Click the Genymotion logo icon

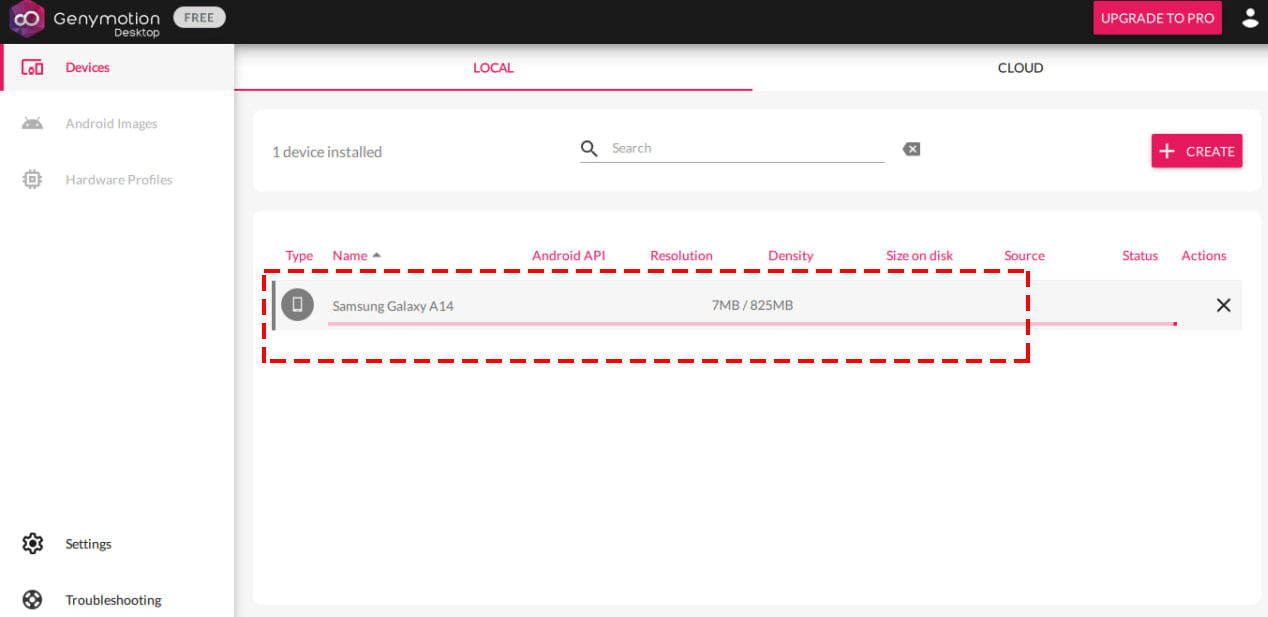tap(27, 18)
